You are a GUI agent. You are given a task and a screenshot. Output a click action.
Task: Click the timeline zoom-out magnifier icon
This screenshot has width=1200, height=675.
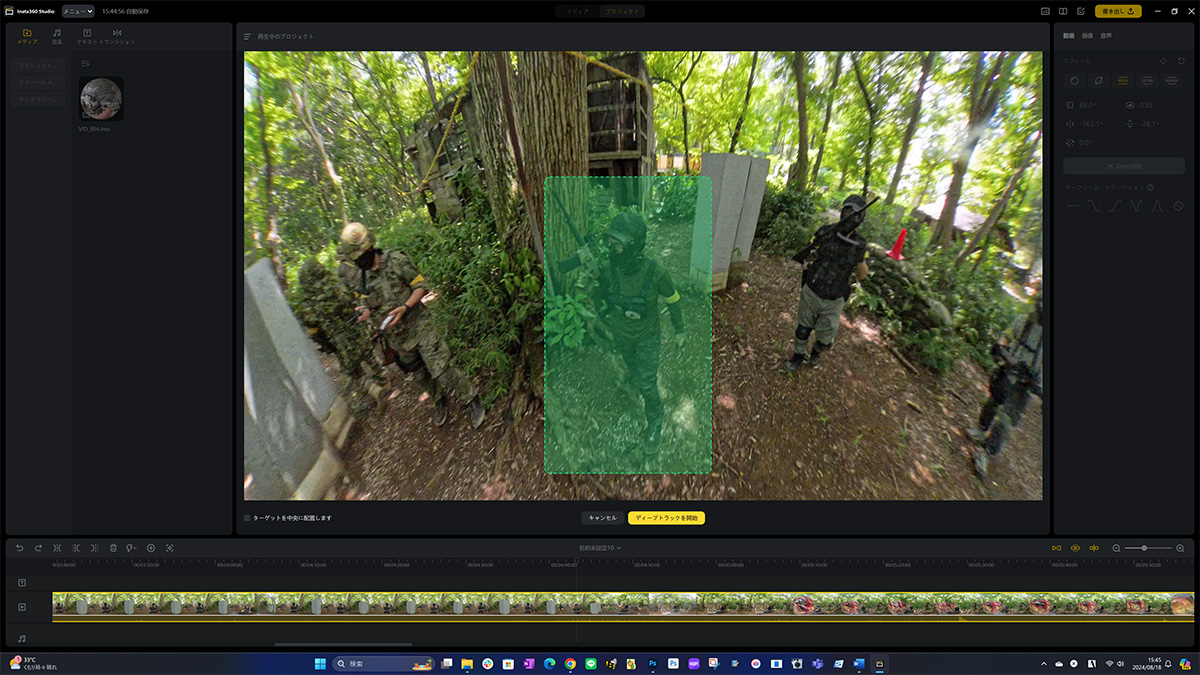point(1117,548)
